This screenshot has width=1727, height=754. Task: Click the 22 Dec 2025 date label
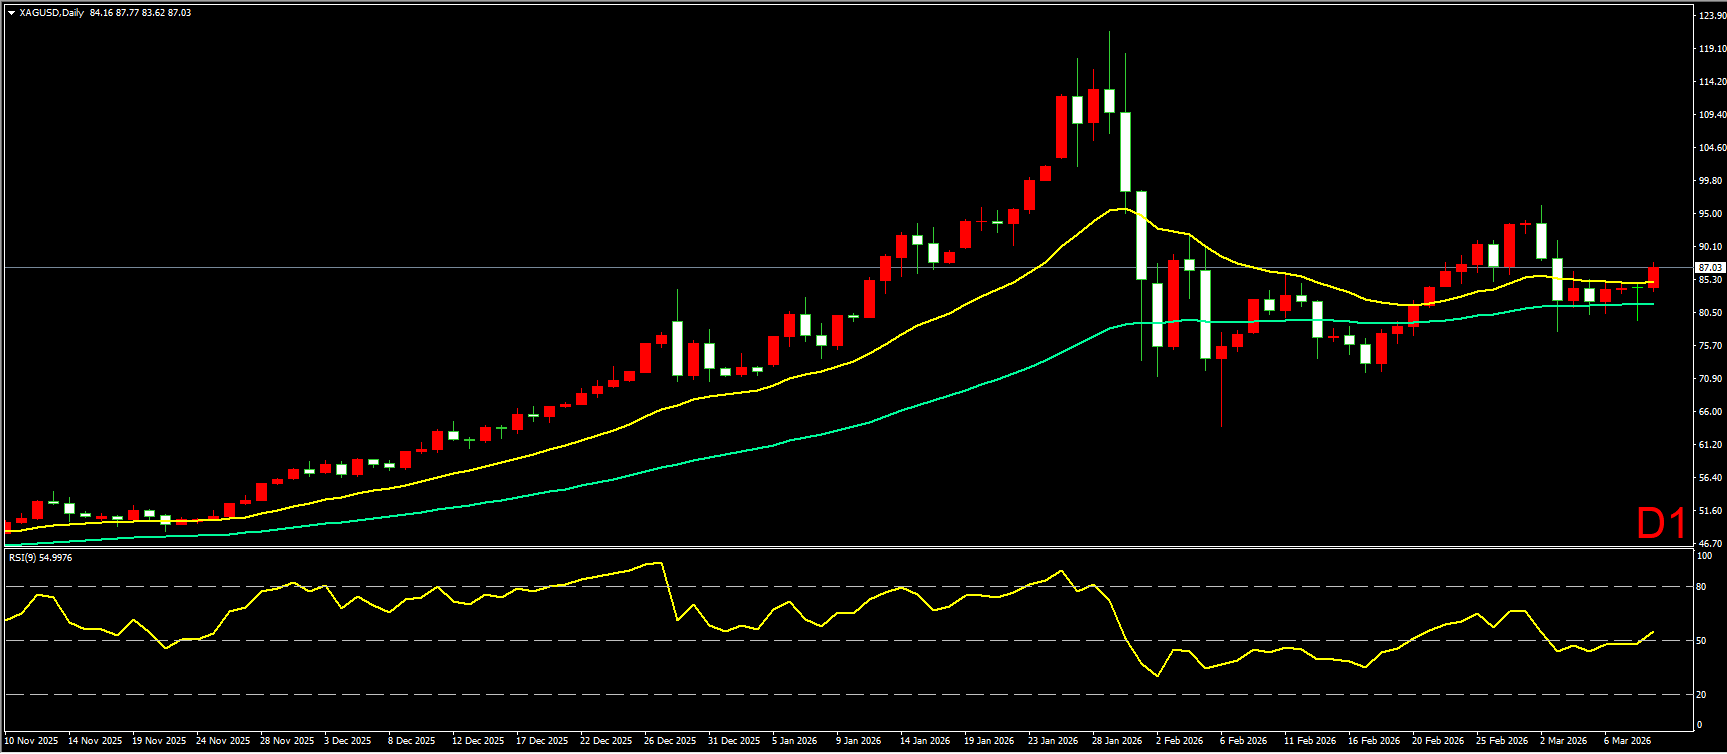pos(606,741)
